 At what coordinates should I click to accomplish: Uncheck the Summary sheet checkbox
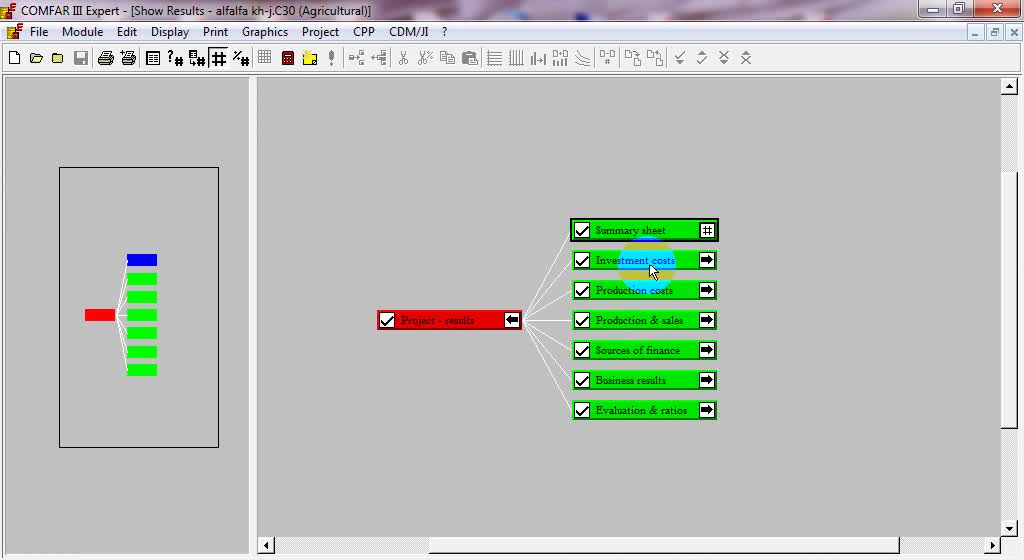coord(582,231)
